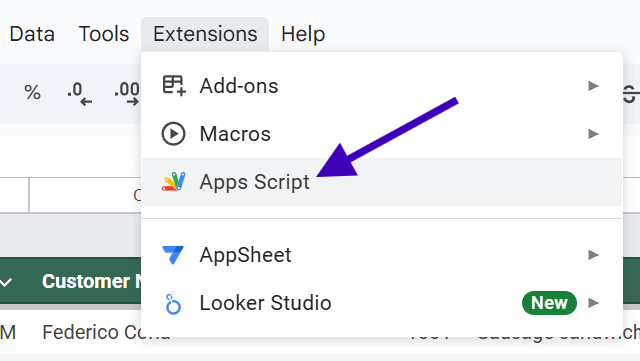This screenshot has width=640, height=361.
Task: Expand the Add-ons submenu arrow
Action: click(593, 86)
